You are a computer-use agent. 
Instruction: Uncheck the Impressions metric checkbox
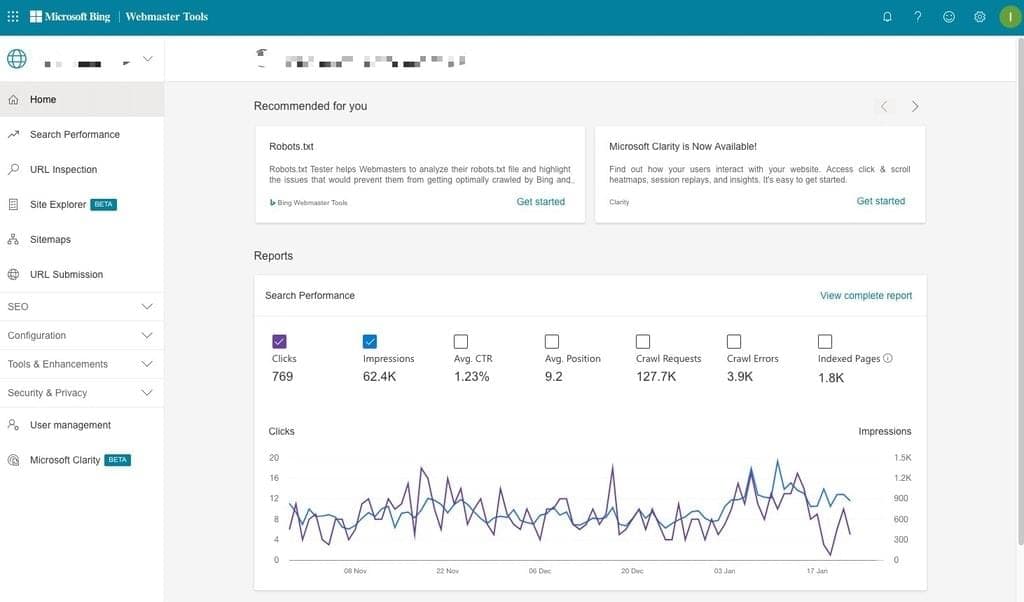[370, 341]
